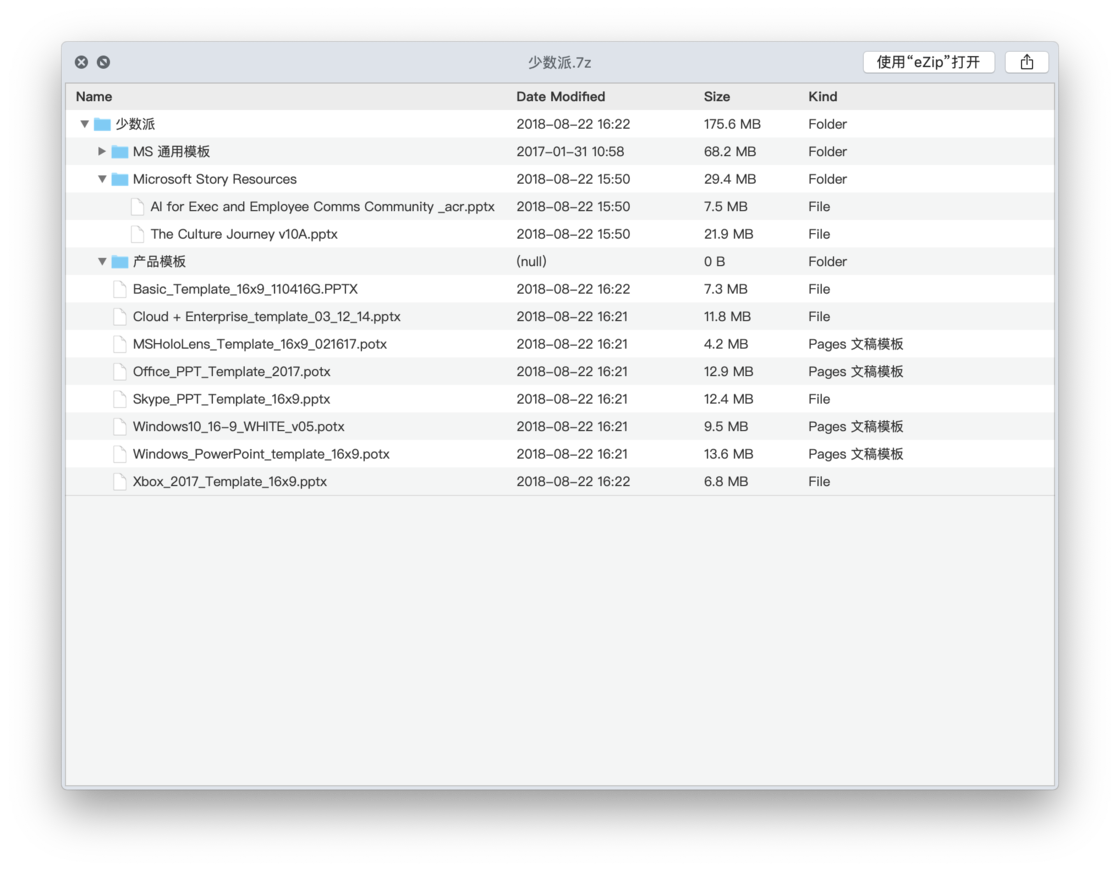Collapse the 产品模板 folder
Image resolution: width=1120 pixels, height=871 pixels.
(x=102, y=262)
